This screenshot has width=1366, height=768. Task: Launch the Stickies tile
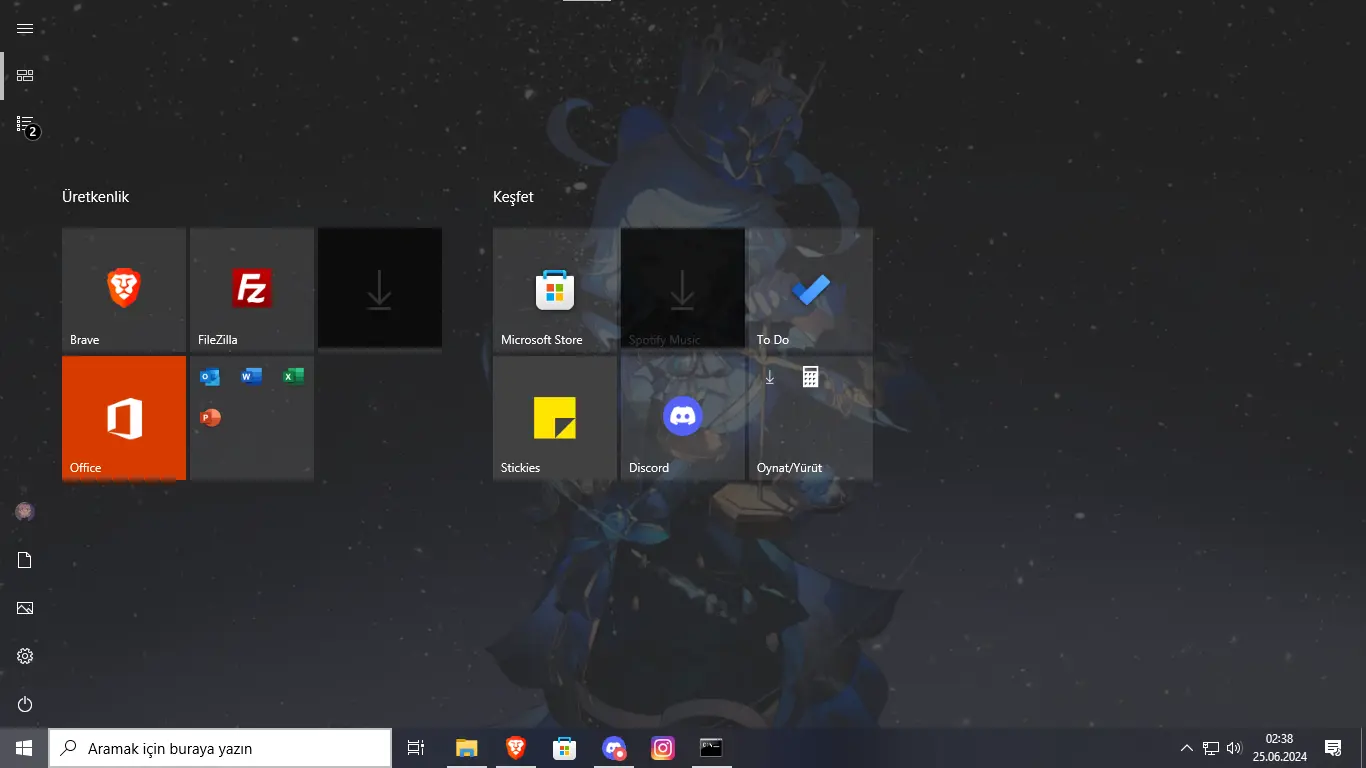555,417
